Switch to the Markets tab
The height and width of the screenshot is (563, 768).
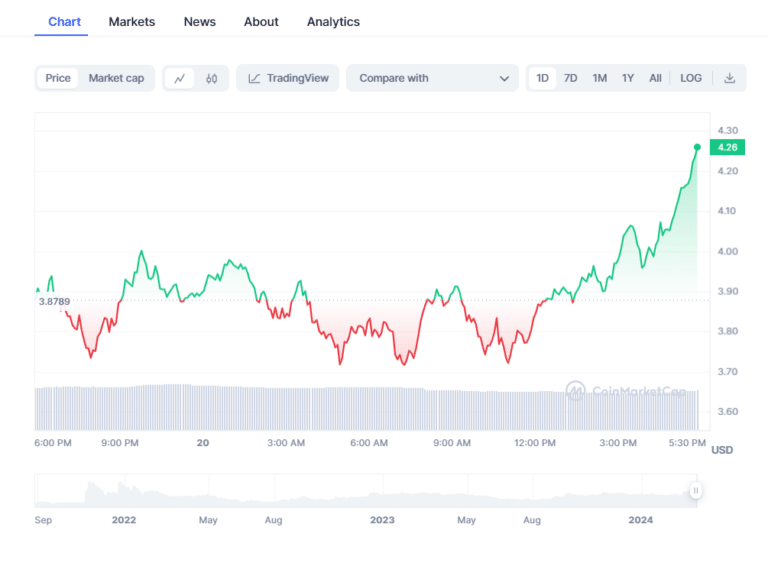[x=132, y=21]
